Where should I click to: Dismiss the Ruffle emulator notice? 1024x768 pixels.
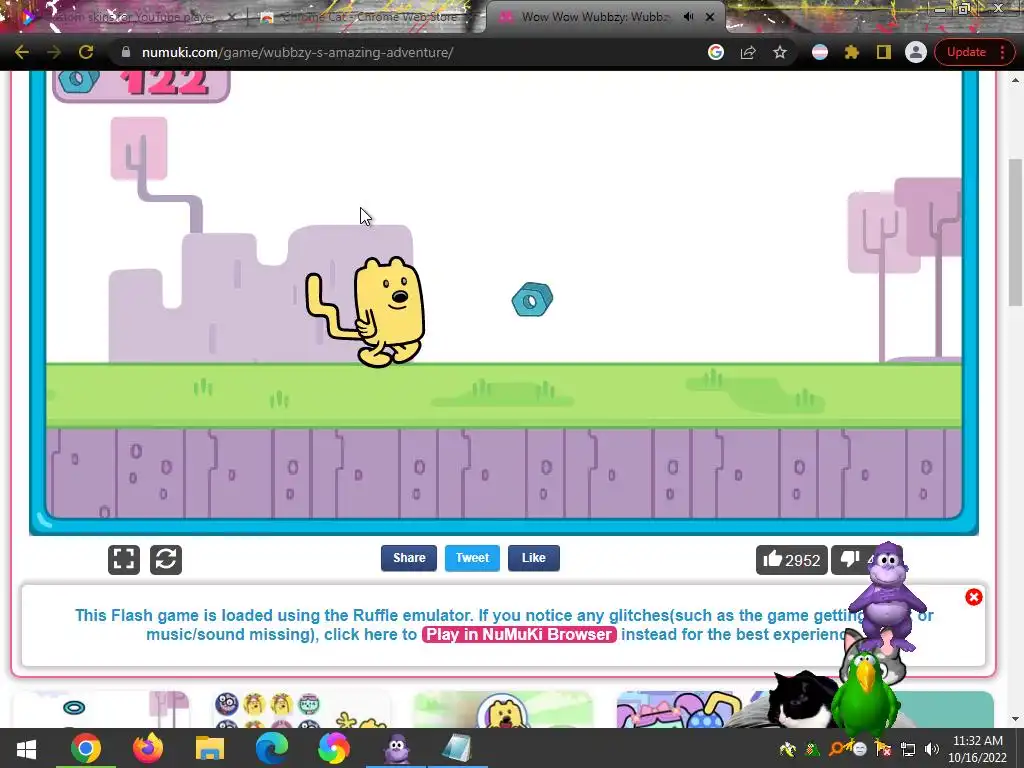coord(974,597)
